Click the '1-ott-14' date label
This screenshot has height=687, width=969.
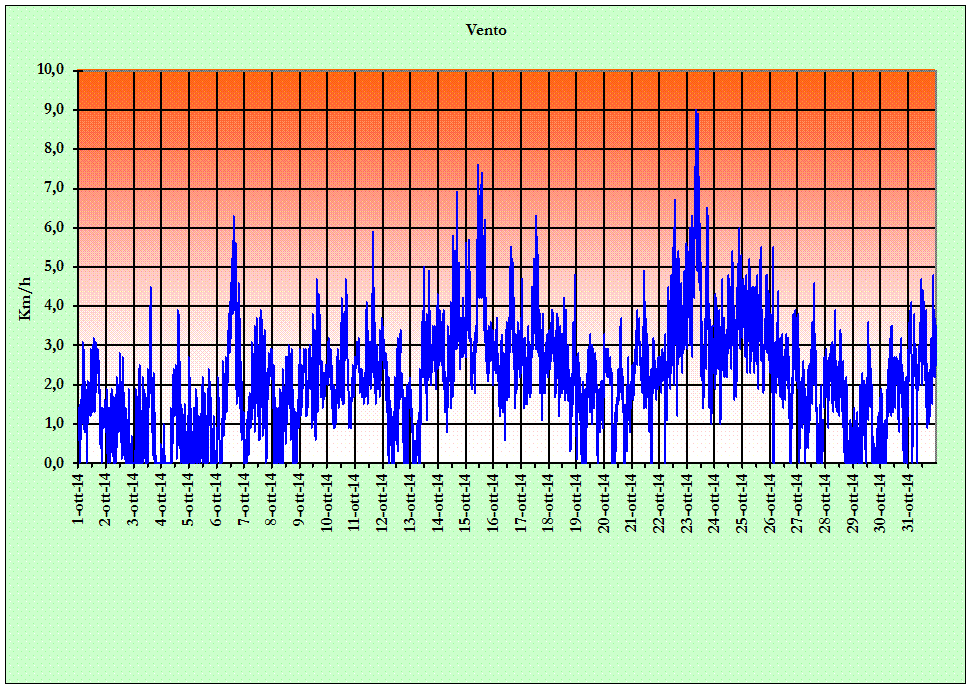[x=78, y=499]
